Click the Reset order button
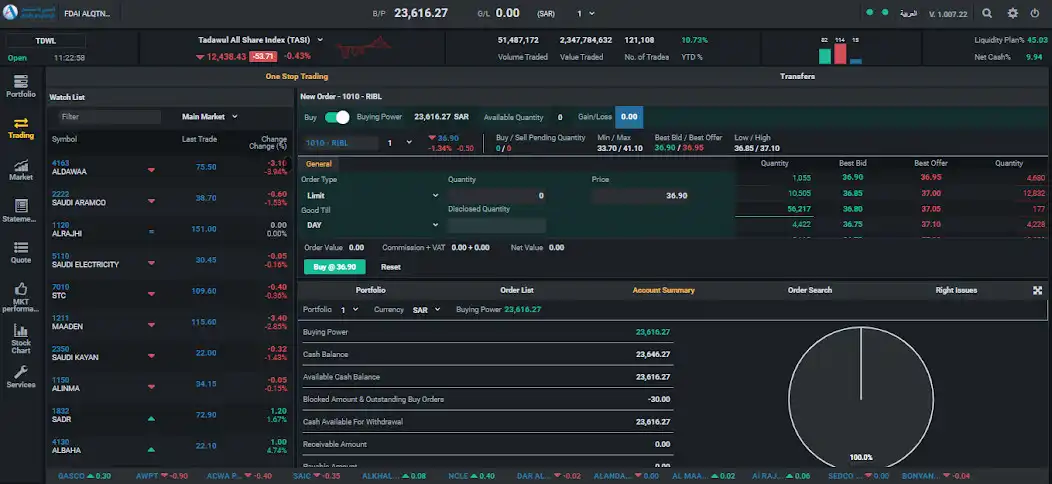Image resolution: width=1052 pixels, height=484 pixels. 390,267
